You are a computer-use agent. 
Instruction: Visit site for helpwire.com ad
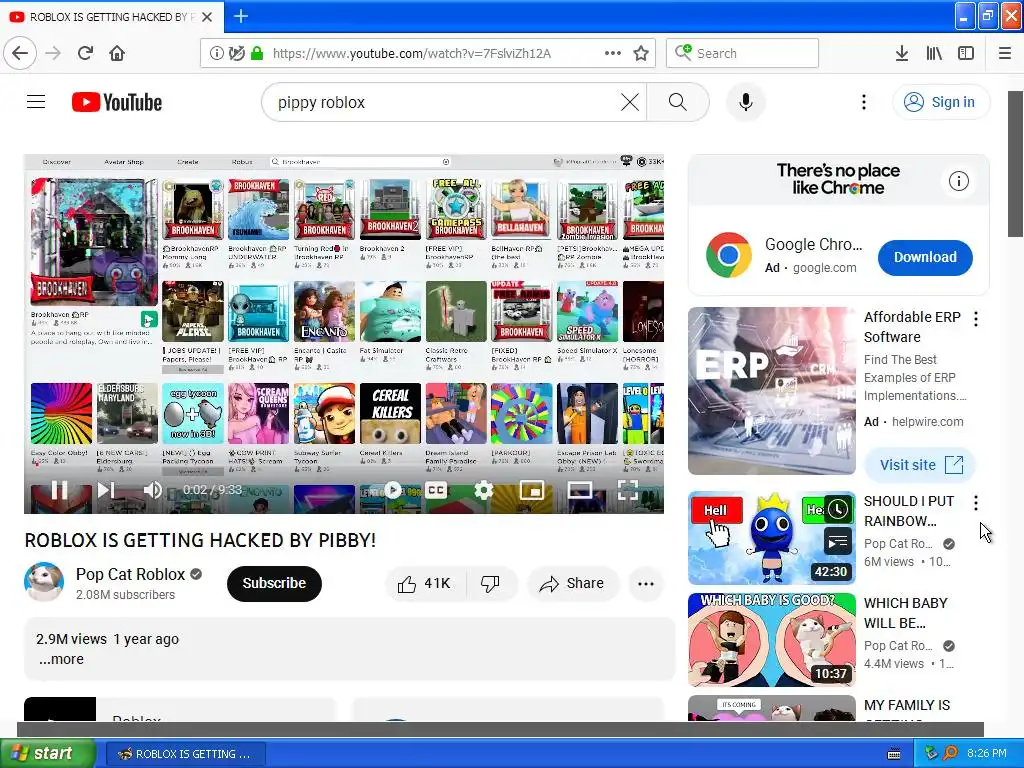tap(920, 464)
